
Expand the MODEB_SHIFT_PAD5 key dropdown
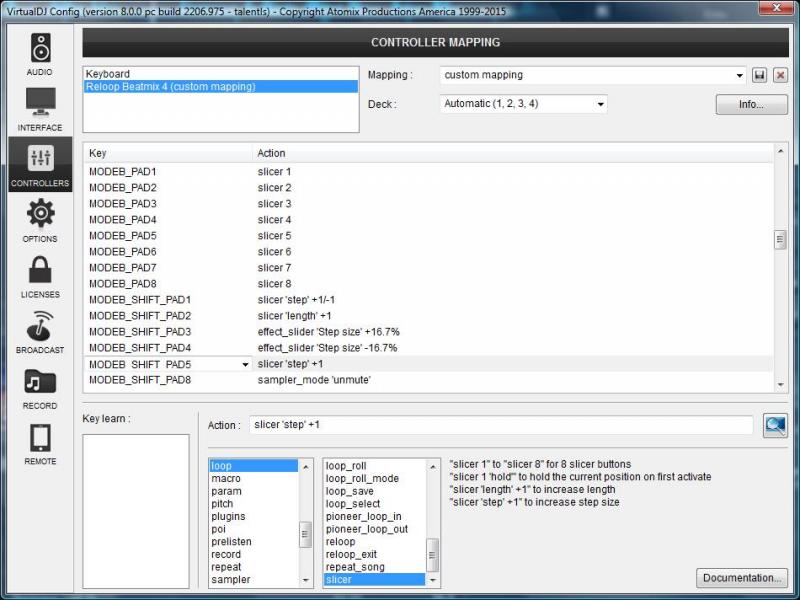click(x=245, y=364)
